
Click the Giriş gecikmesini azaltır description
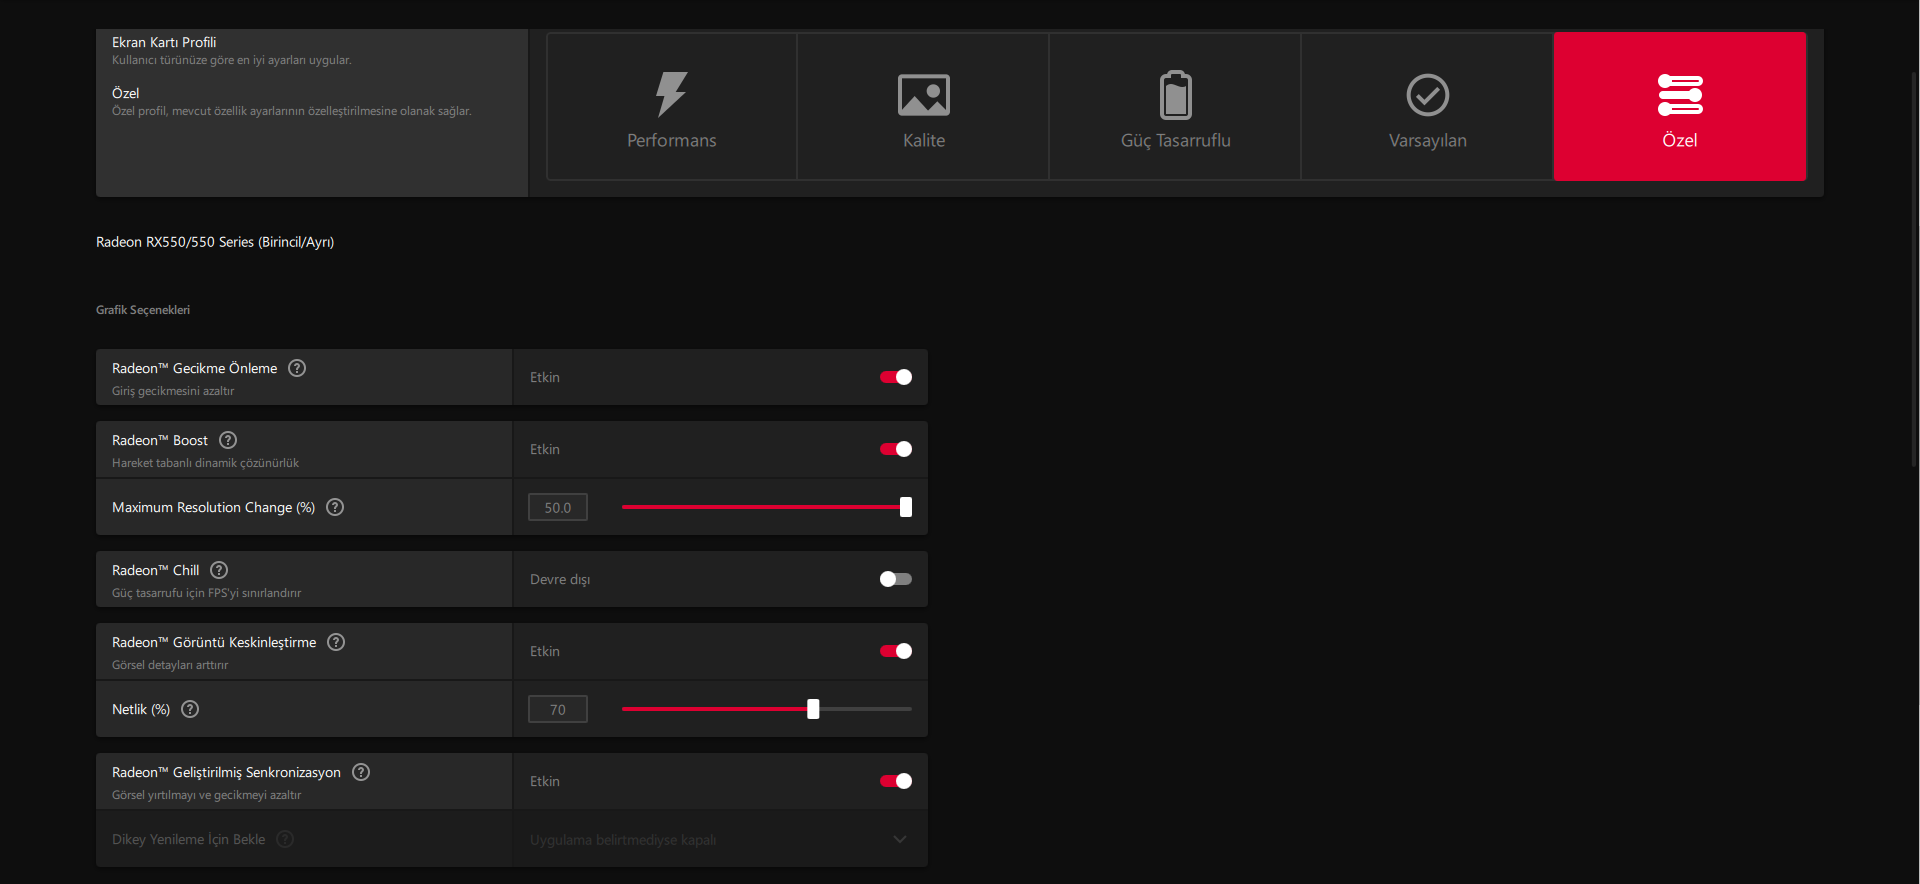pyautogui.click(x=173, y=391)
